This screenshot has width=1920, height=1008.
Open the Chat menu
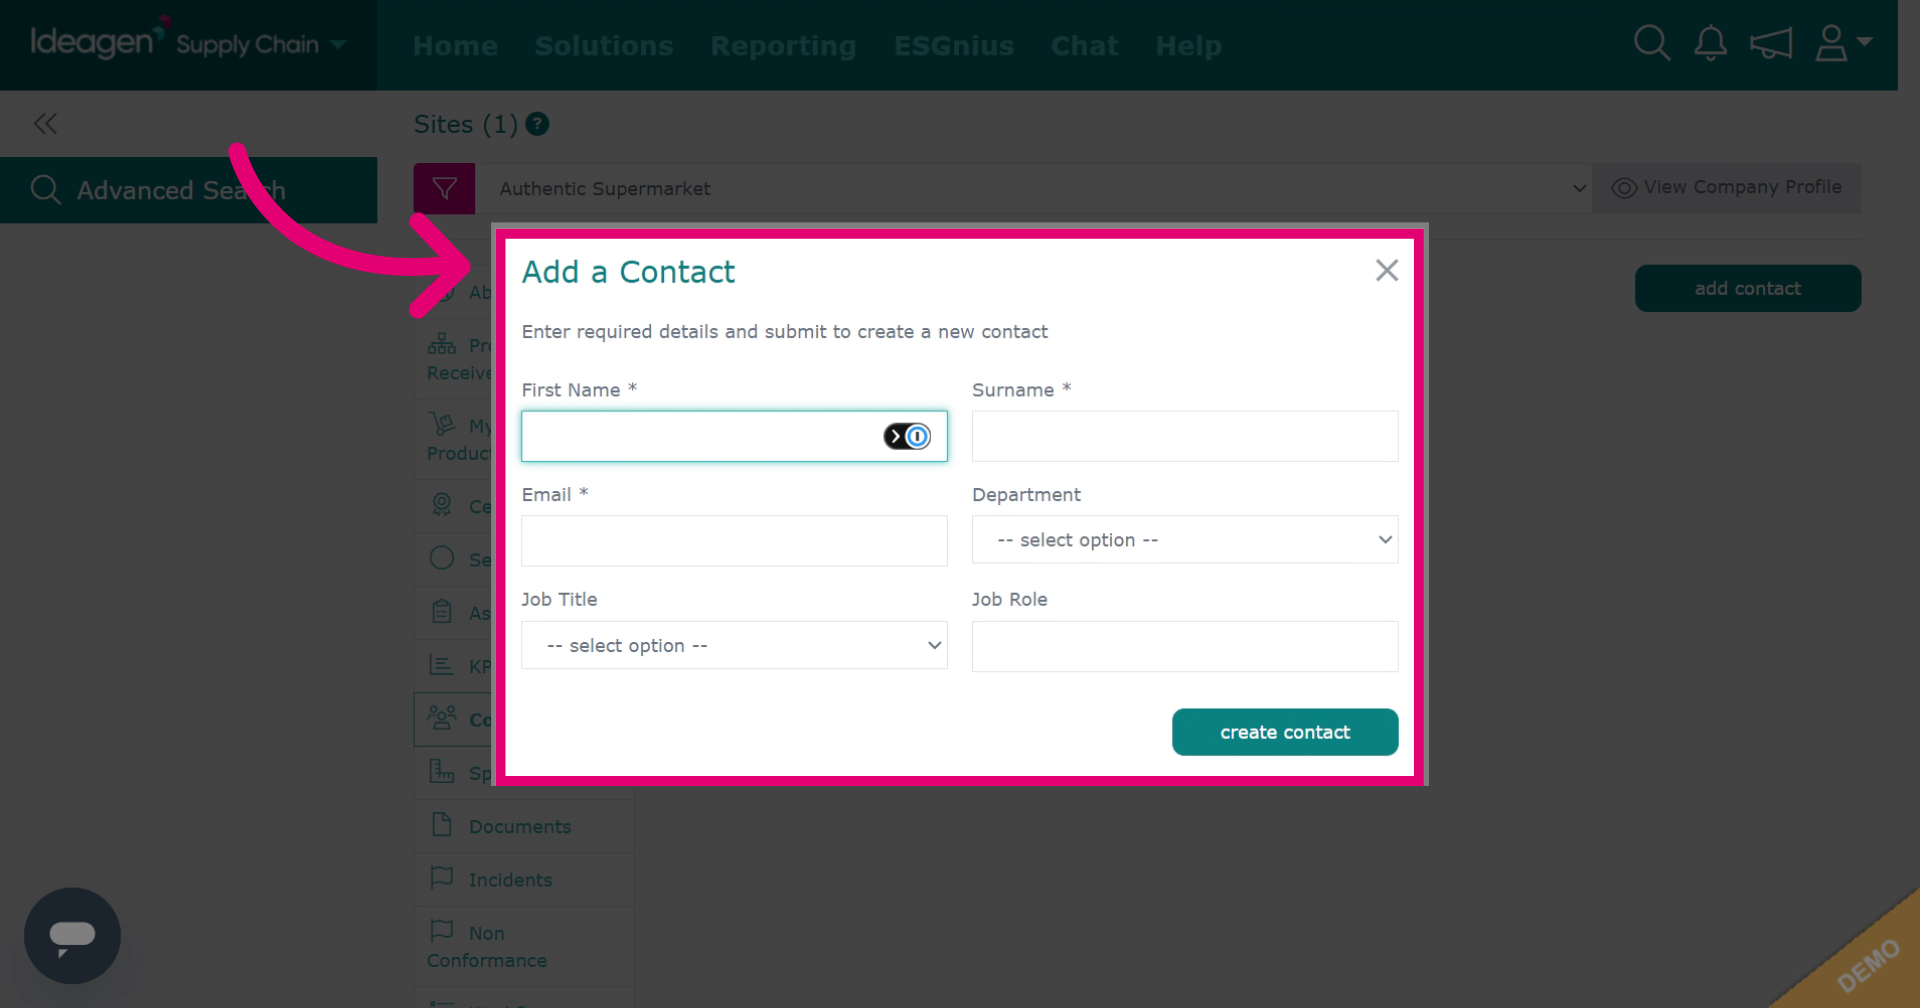click(1084, 46)
